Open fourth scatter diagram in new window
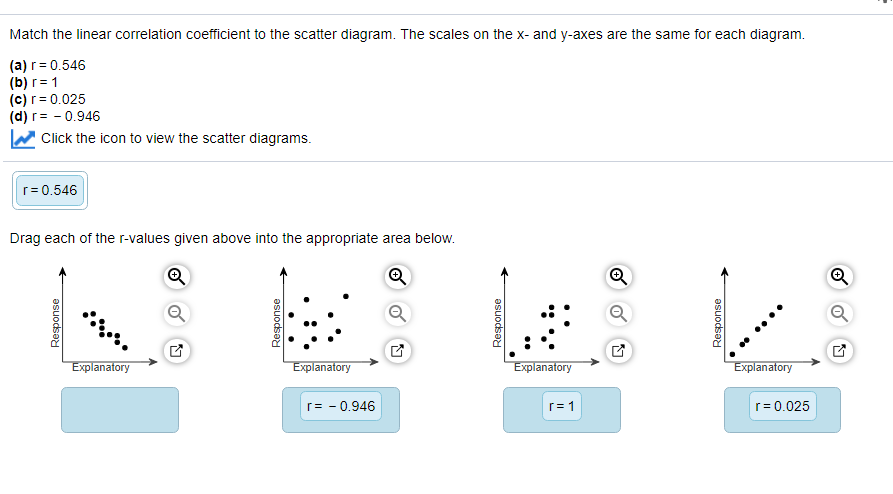The image size is (893, 494). (839, 350)
